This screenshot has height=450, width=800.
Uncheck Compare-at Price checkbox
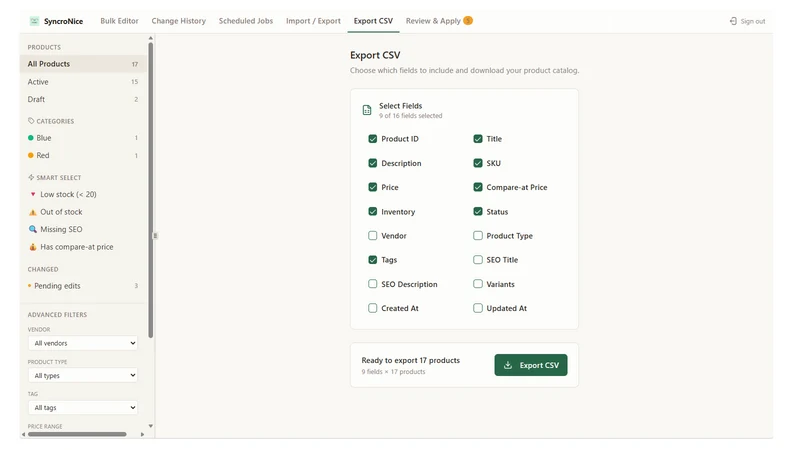tap(478, 187)
